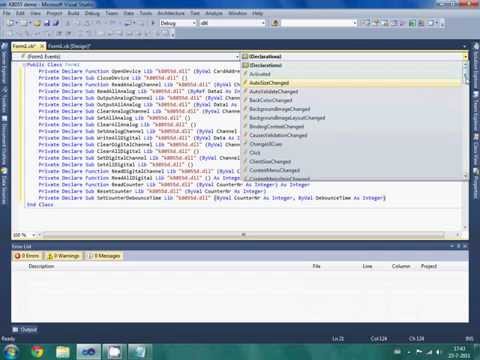
Task: Click the Visual Studio taskbar button
Action: click(88, 352)
